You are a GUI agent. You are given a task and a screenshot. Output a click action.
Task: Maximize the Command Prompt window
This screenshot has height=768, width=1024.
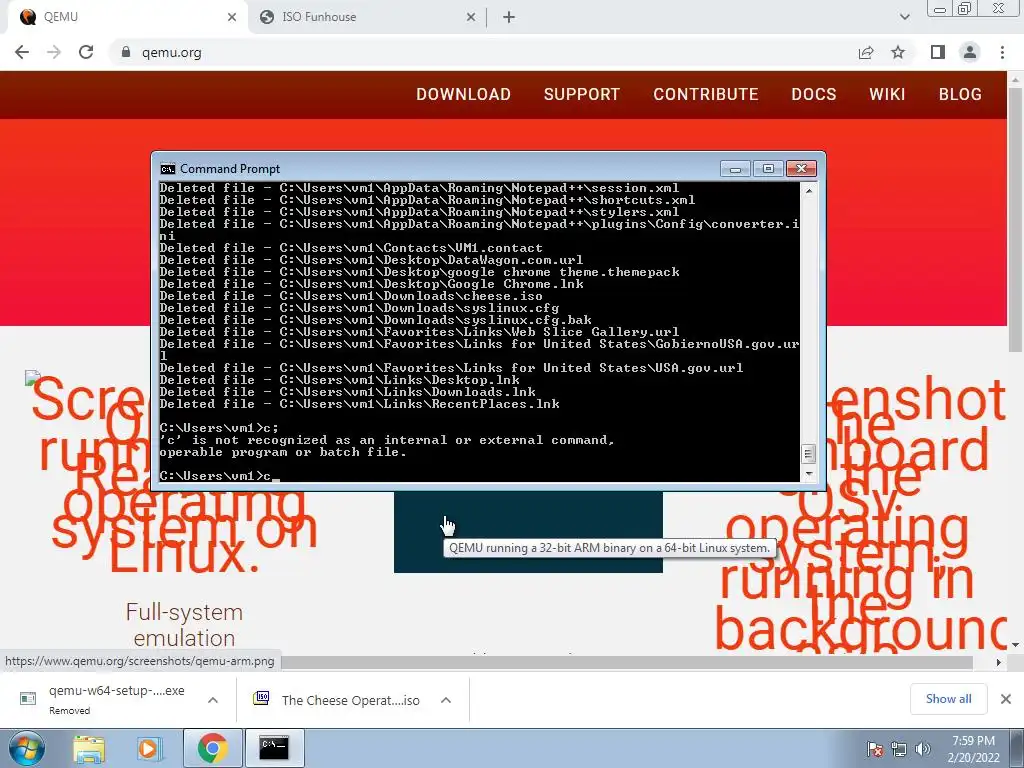tap(768, 169)
